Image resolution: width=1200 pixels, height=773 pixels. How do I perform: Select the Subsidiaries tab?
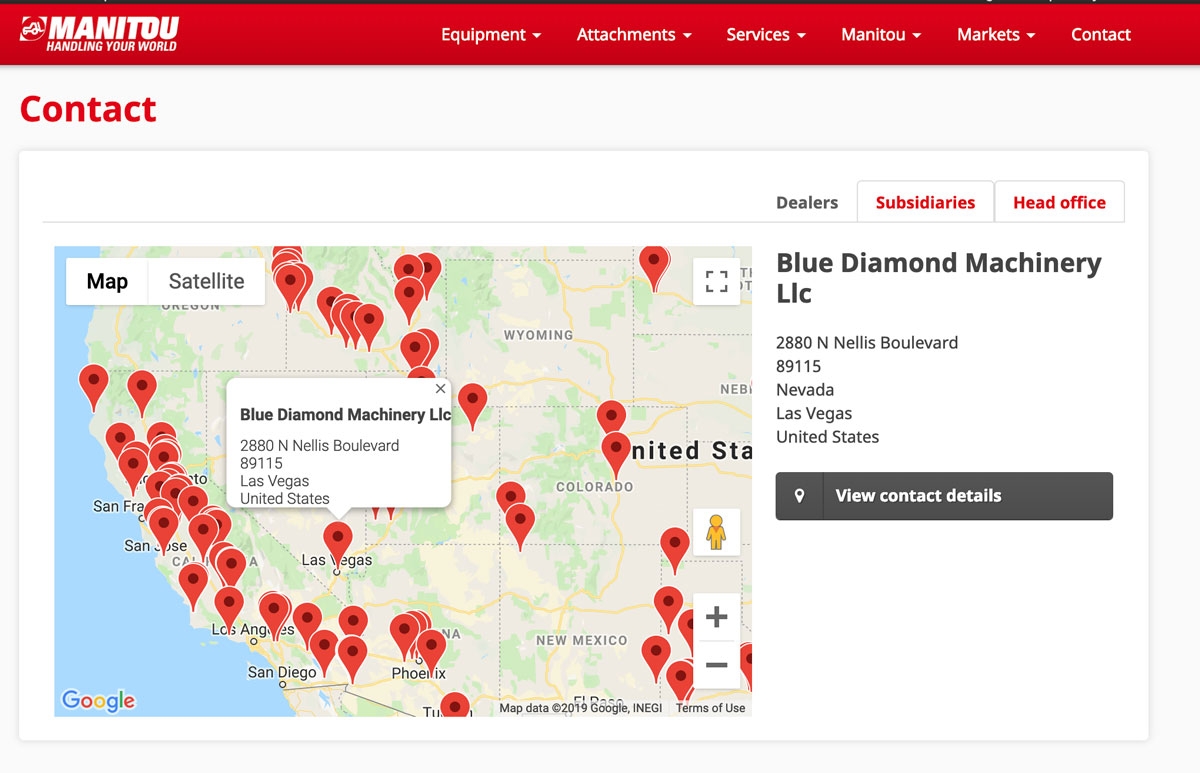click(x=925, y=202)
